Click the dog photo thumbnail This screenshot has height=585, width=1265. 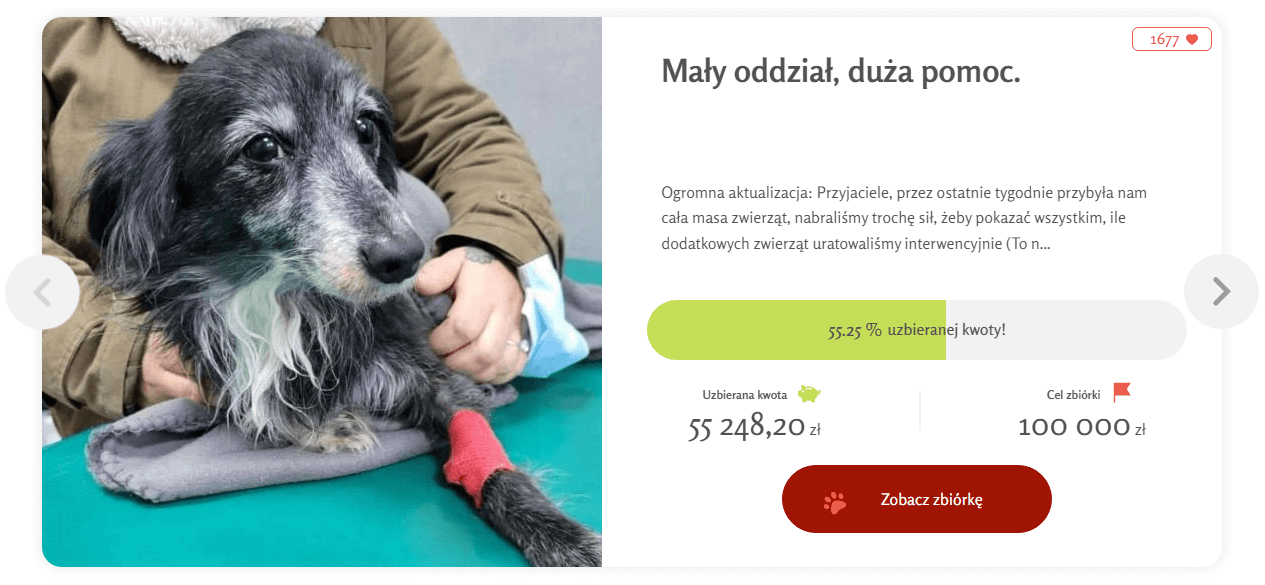point(322,292)
